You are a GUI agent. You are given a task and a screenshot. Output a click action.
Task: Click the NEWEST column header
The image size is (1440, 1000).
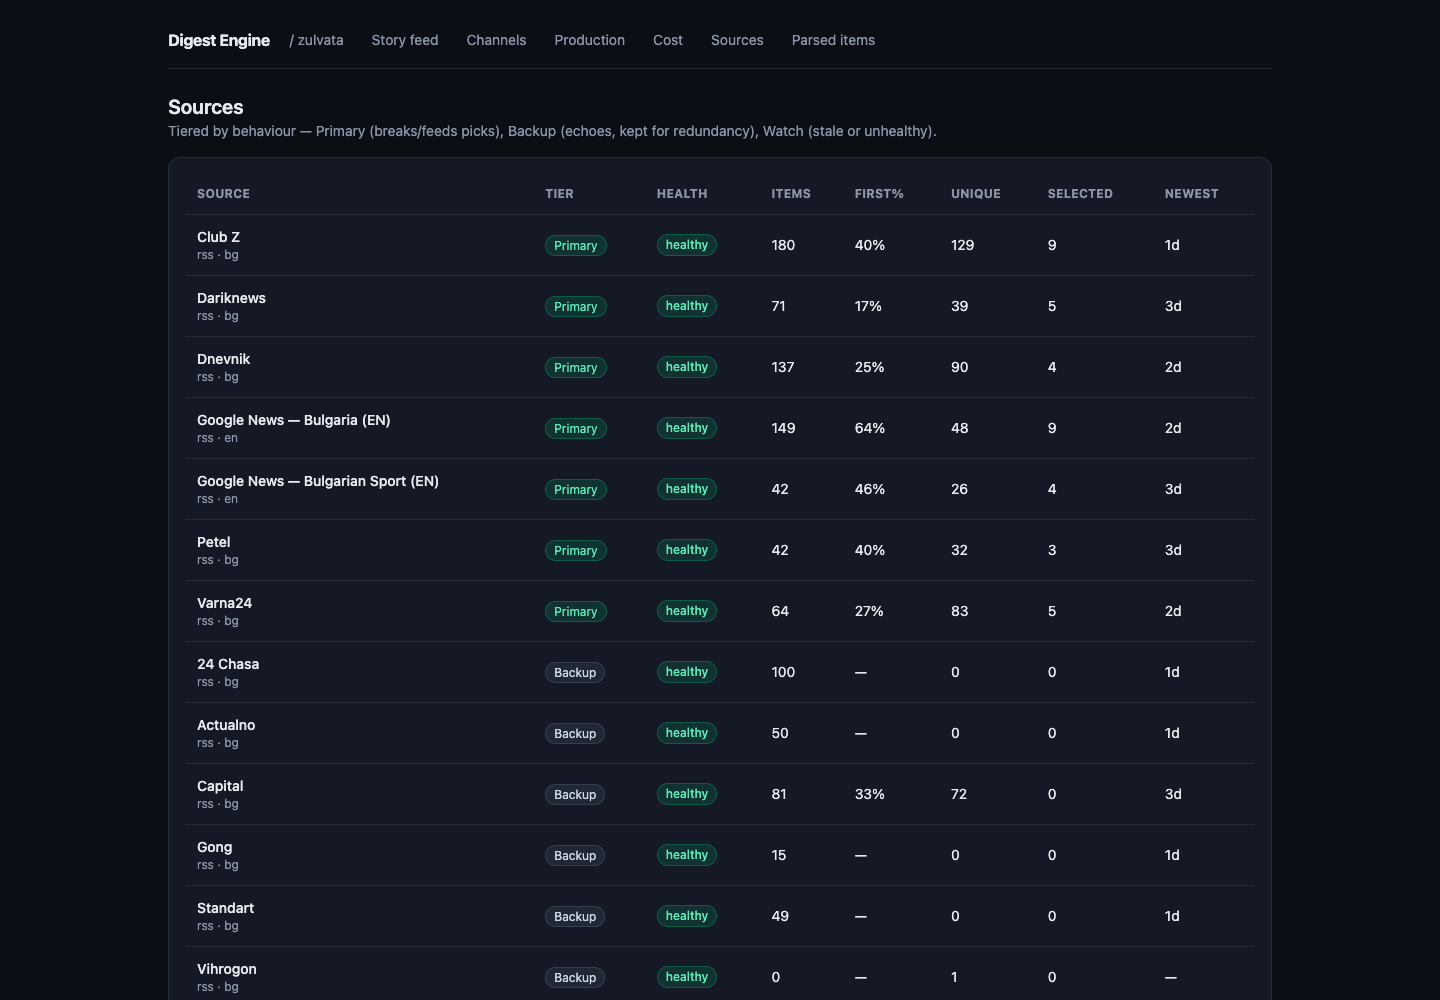coord(1191,194)
